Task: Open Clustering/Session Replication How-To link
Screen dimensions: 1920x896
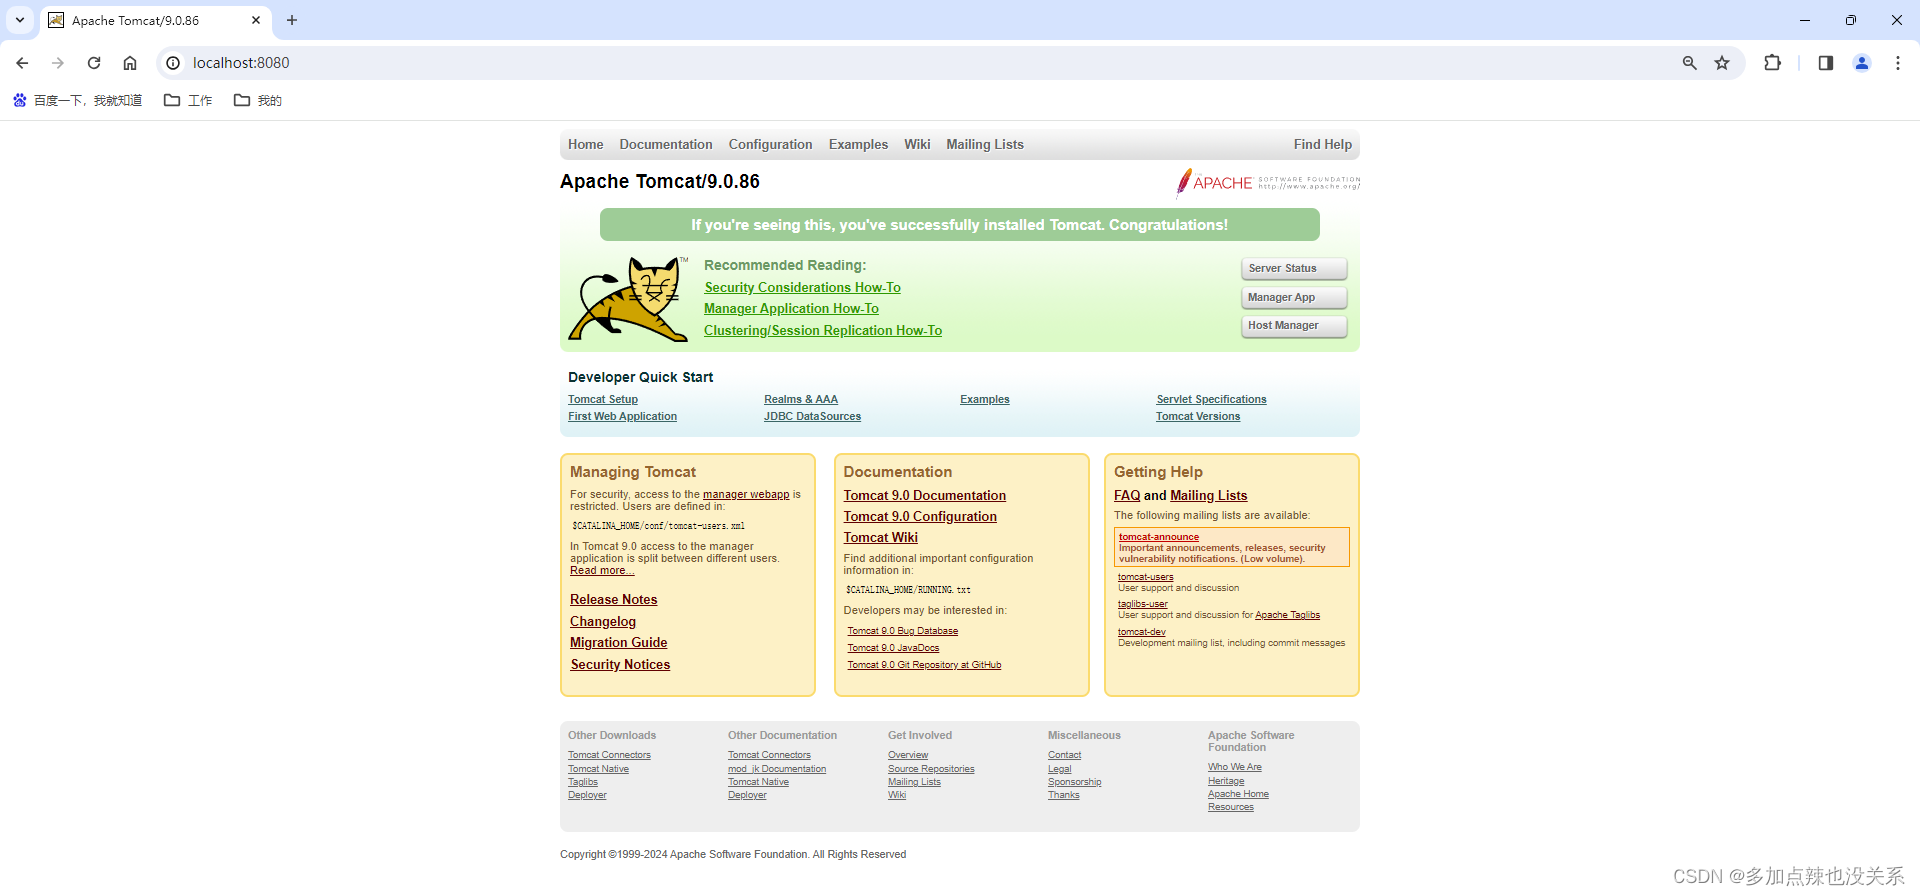Action: pos(823,331)
